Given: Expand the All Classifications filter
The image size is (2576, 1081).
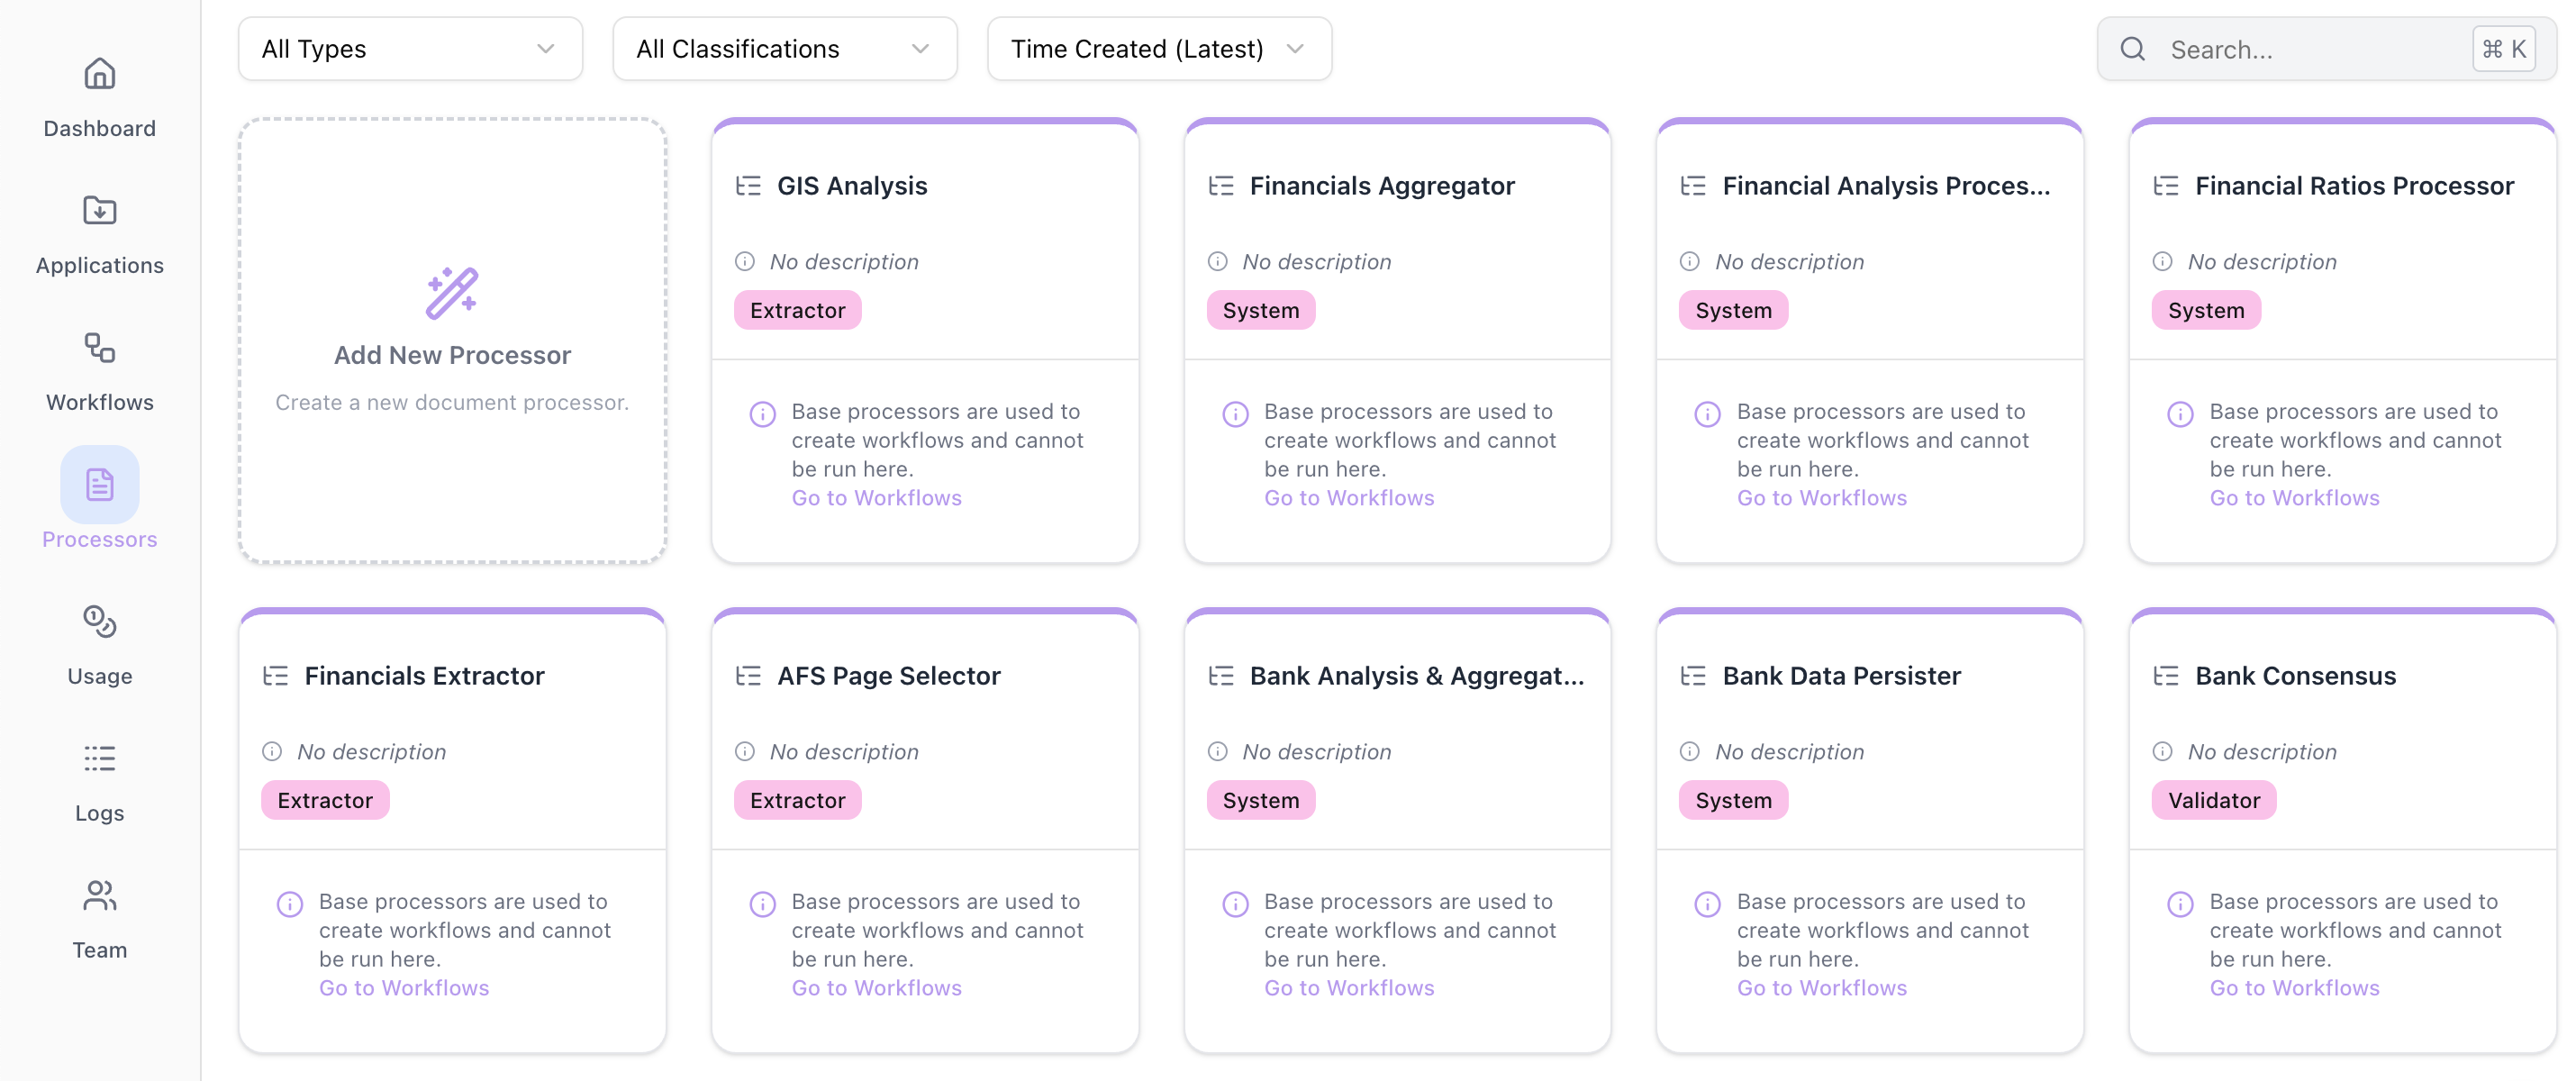Looking at the screenshot, I should pyautogui.click(x=784, y=48).
